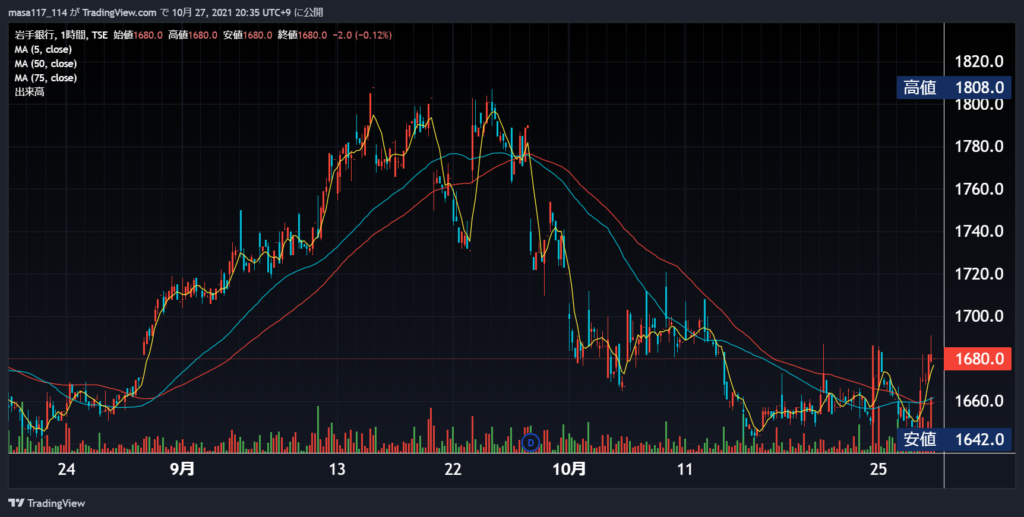1024x517 pixels.
Task: Click the 安値 1642.0 price label
Action: (x=953, y=439)
